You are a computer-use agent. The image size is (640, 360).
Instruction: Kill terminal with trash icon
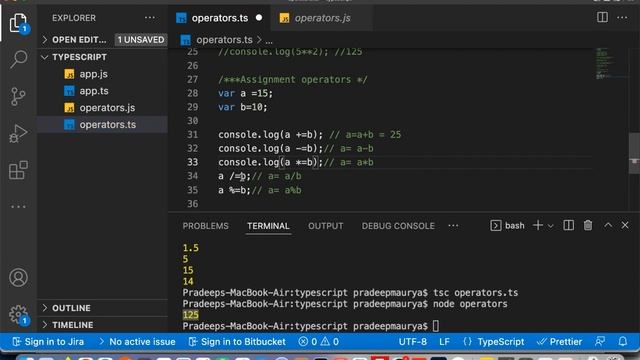click(x=588, y=225)
